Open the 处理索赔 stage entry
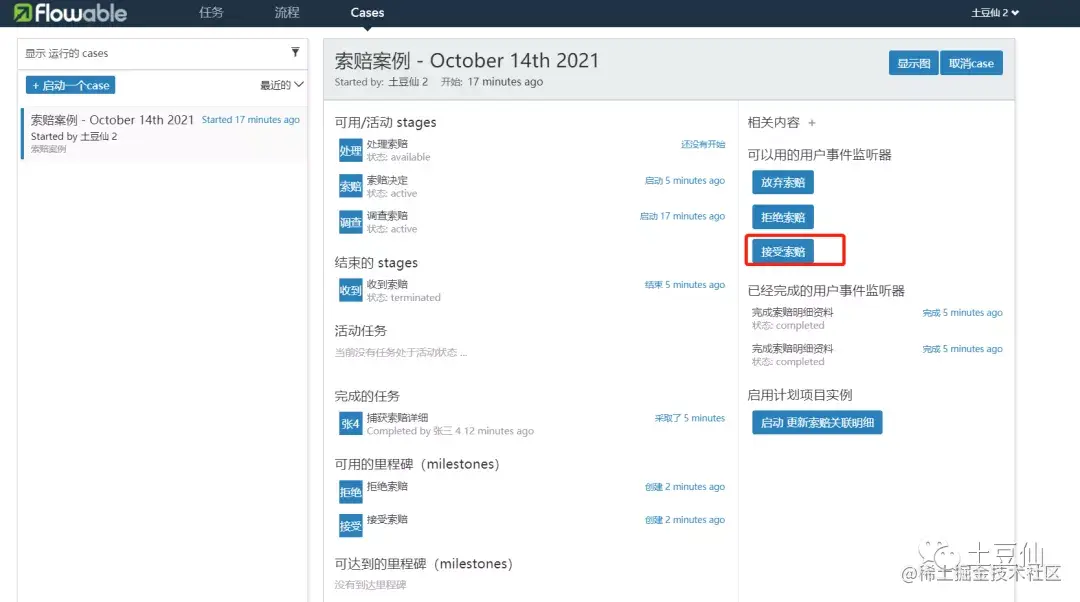This screenshot has width=1080, height=602. pos(532,150)
